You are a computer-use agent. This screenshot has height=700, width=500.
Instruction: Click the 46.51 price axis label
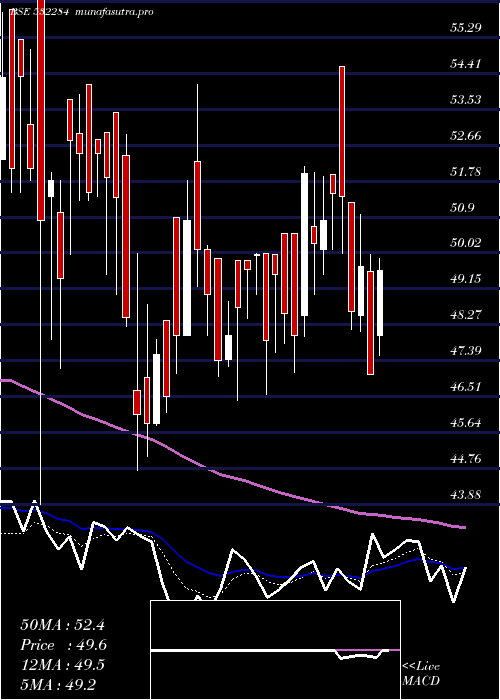(x=466, y=387)
